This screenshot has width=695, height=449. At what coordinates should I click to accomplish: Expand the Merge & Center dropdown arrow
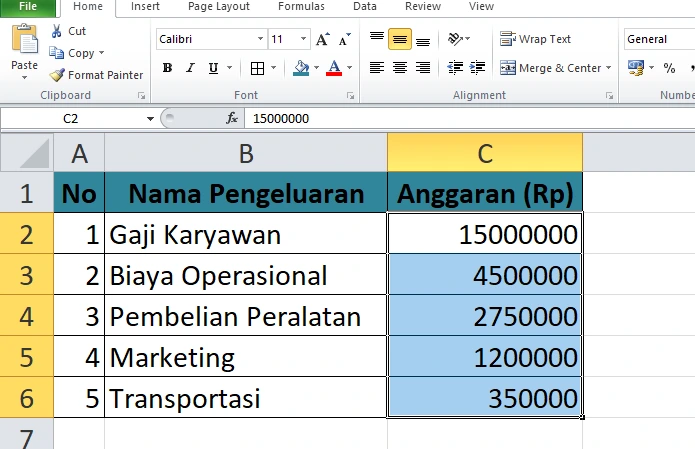(x=608, y=68)
